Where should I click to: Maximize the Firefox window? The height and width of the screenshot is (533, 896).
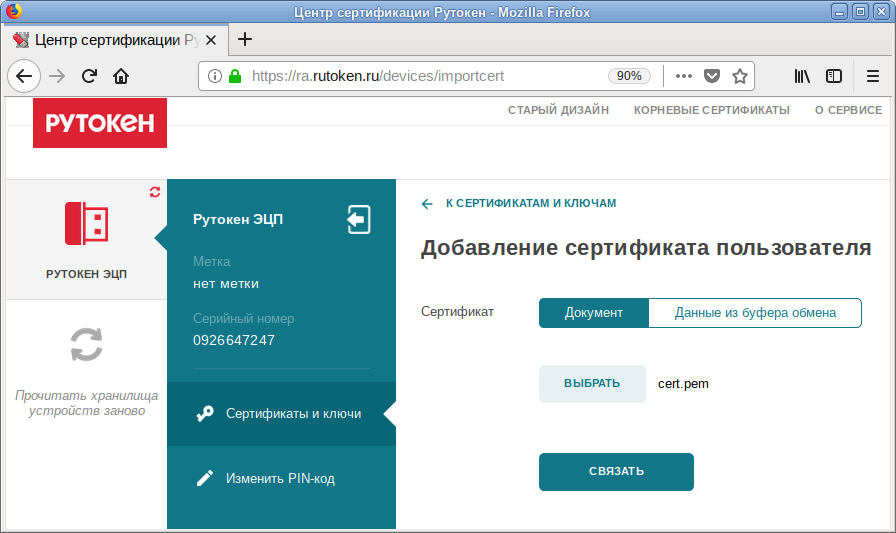point(860,11)
